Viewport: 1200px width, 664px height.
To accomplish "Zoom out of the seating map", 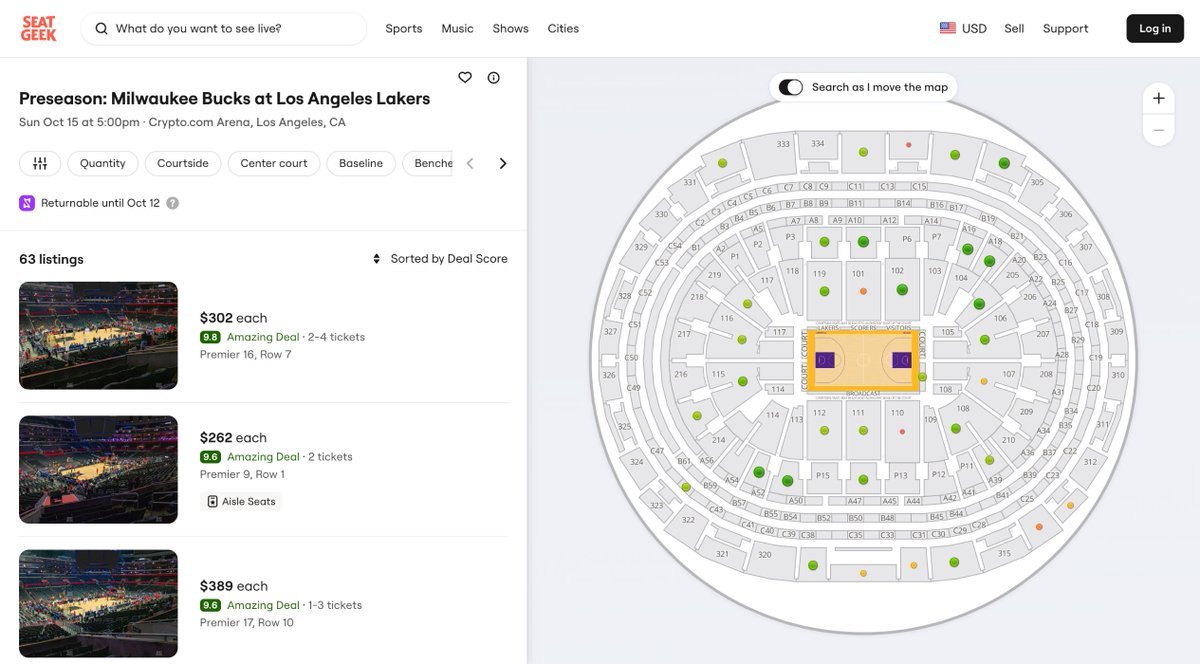I will click(1158, 130).
